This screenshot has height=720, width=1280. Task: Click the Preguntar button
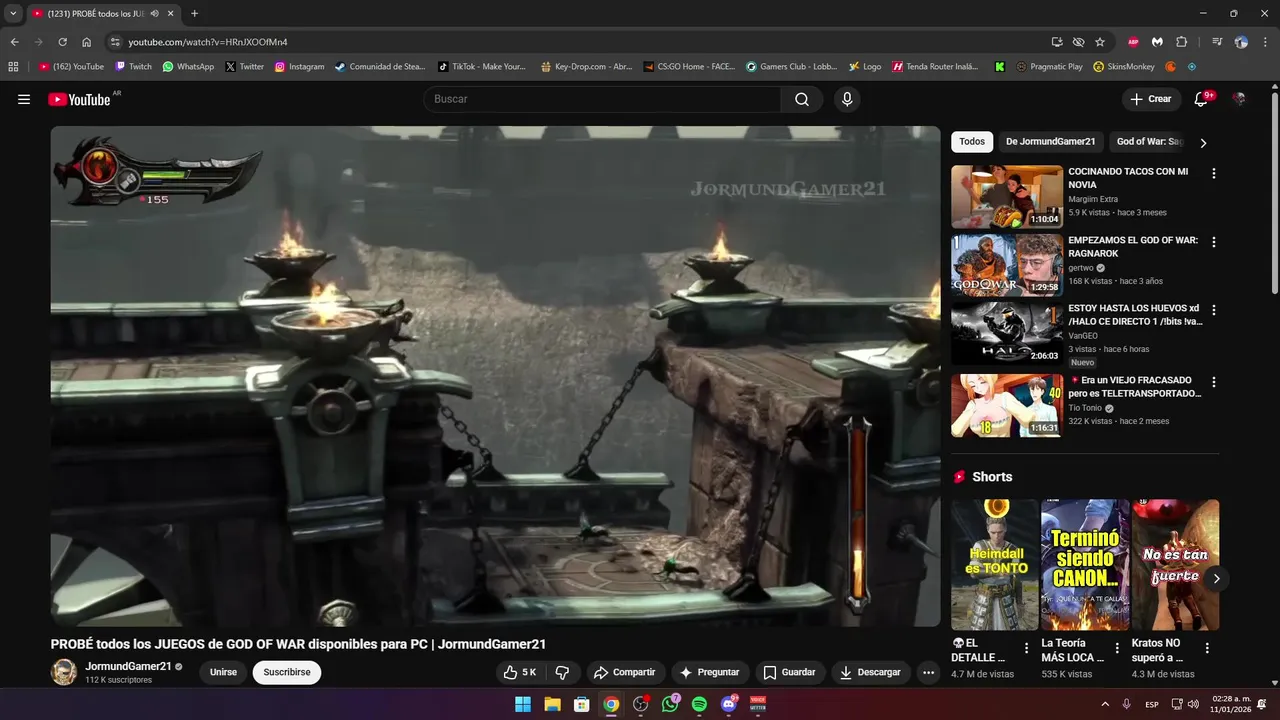point(709,672)
